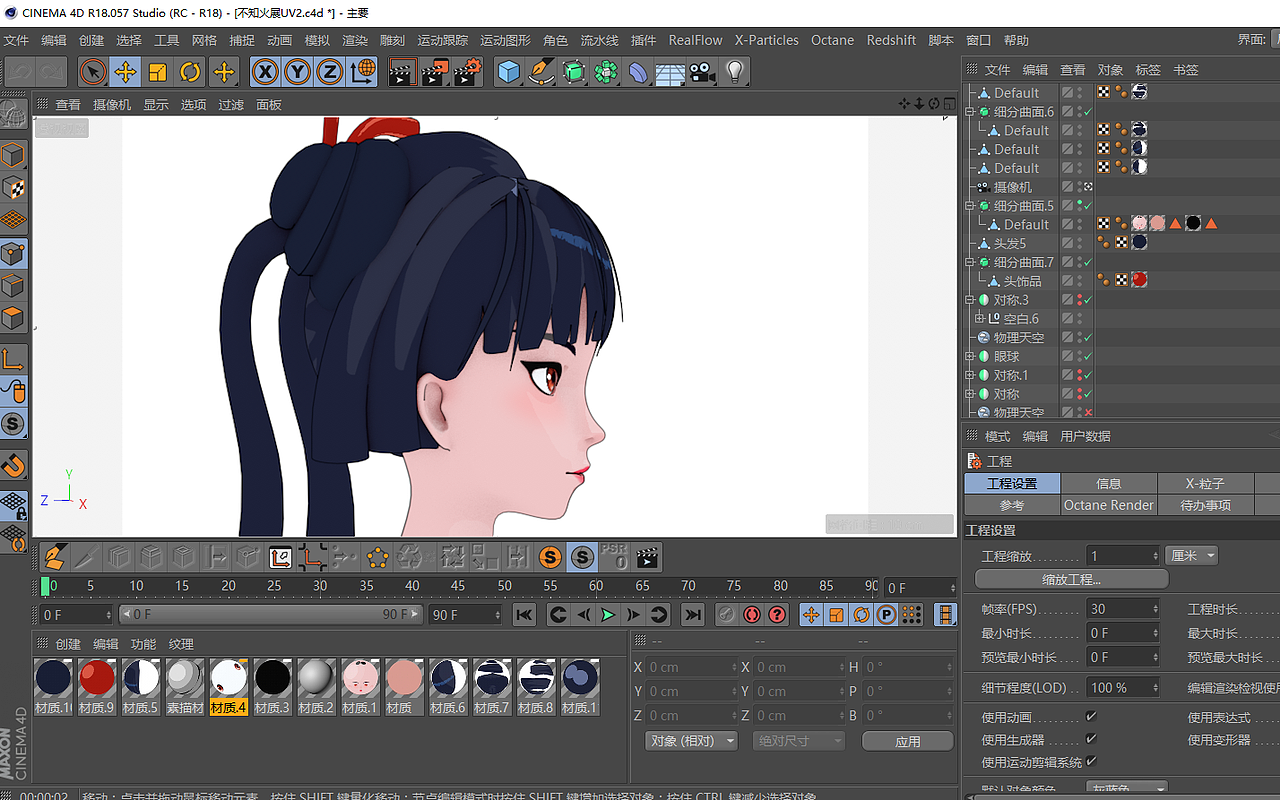This screenshot has height=800, width=1280.
Task: Collapse the 细分曲面.7 hierarchy
Action: (x=969, y=261)
